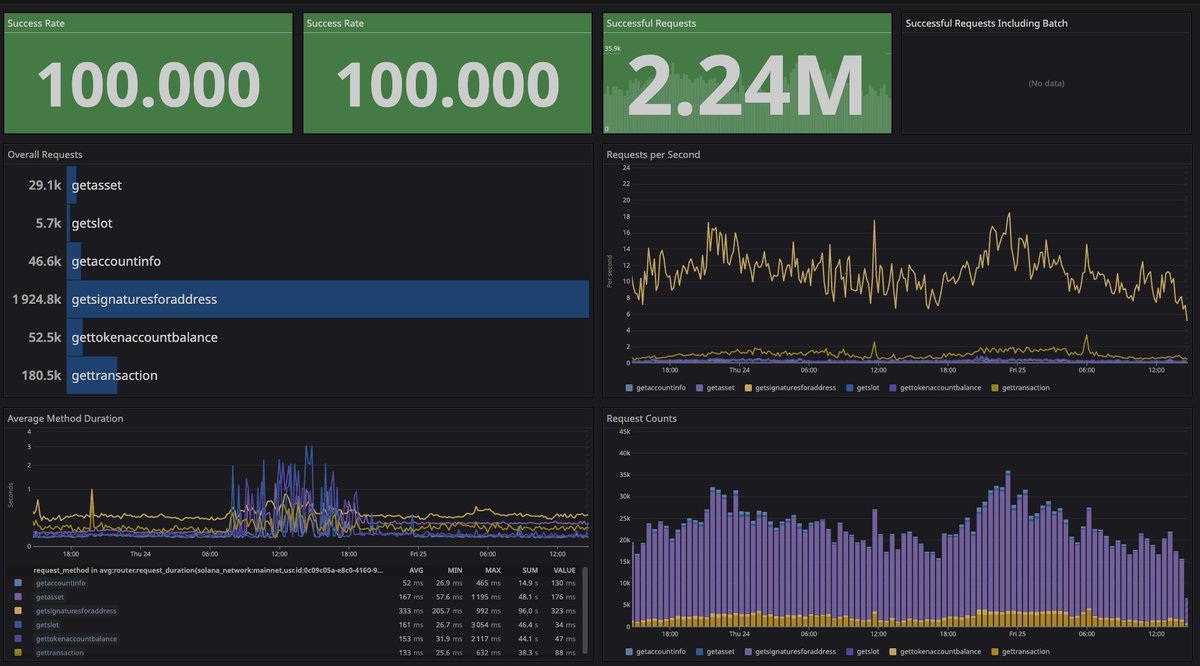Image resolution: width=1200 pixels, height=666 pixels.
Task: Click getslot color swatch in Request Counts legend
Action: point(850,653)
